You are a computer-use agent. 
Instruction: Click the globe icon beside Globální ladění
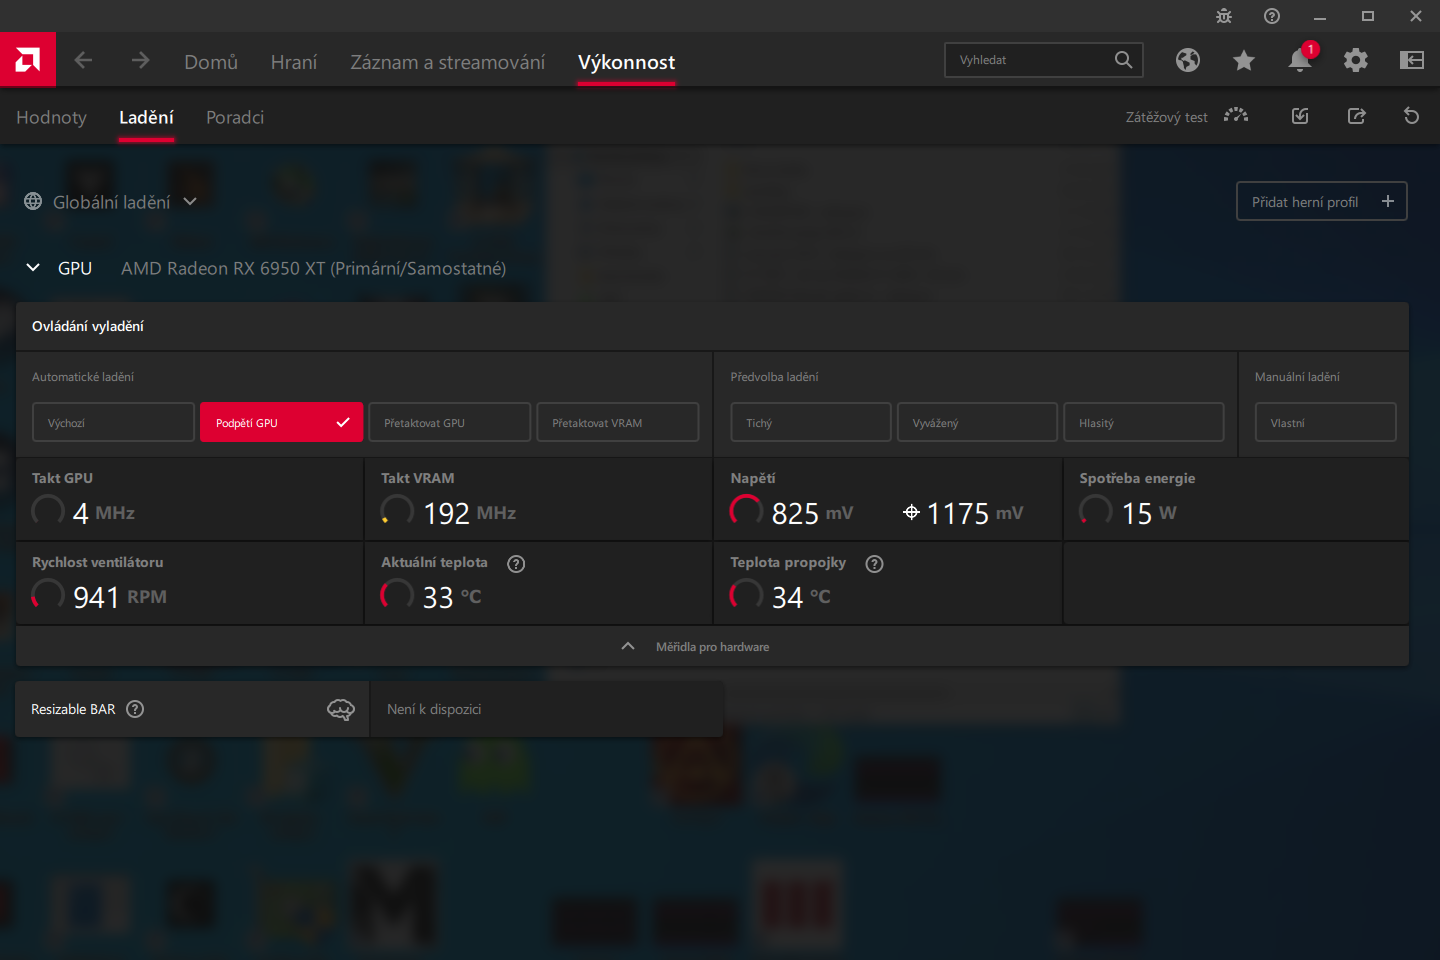pyautogui.click(x=33, y=201)
